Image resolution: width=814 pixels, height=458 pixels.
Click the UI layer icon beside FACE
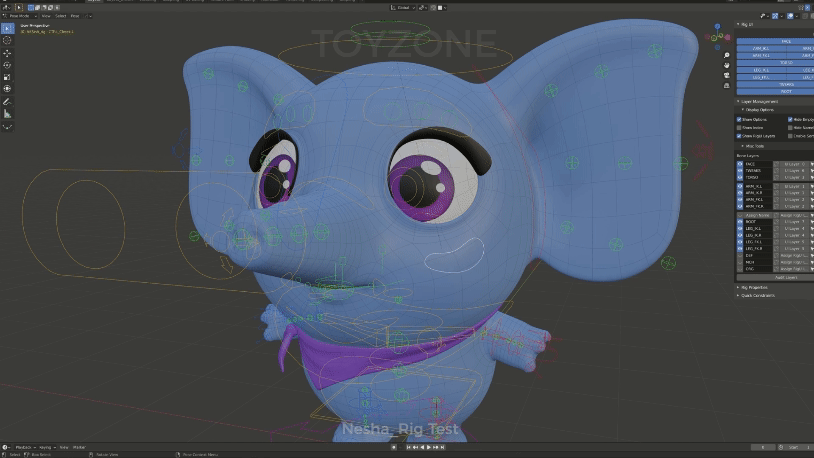[777, 164]
